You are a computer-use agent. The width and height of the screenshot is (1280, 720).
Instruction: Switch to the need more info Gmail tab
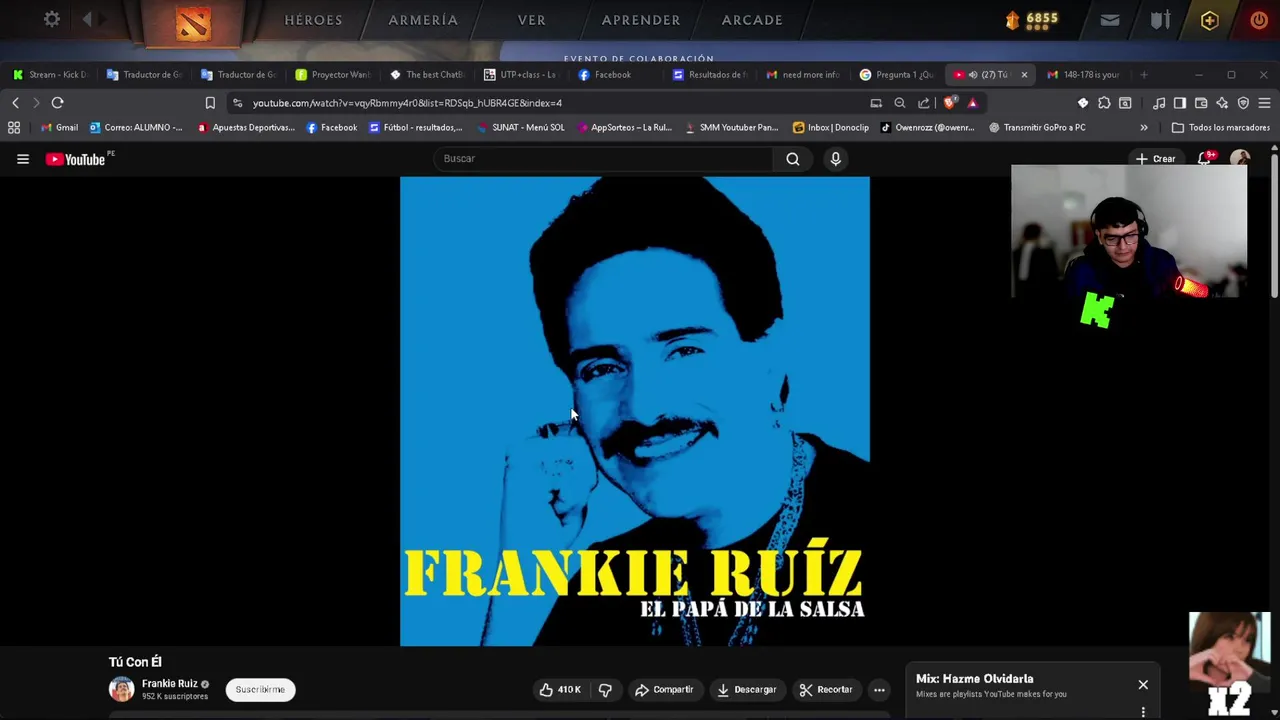[803, 74]
